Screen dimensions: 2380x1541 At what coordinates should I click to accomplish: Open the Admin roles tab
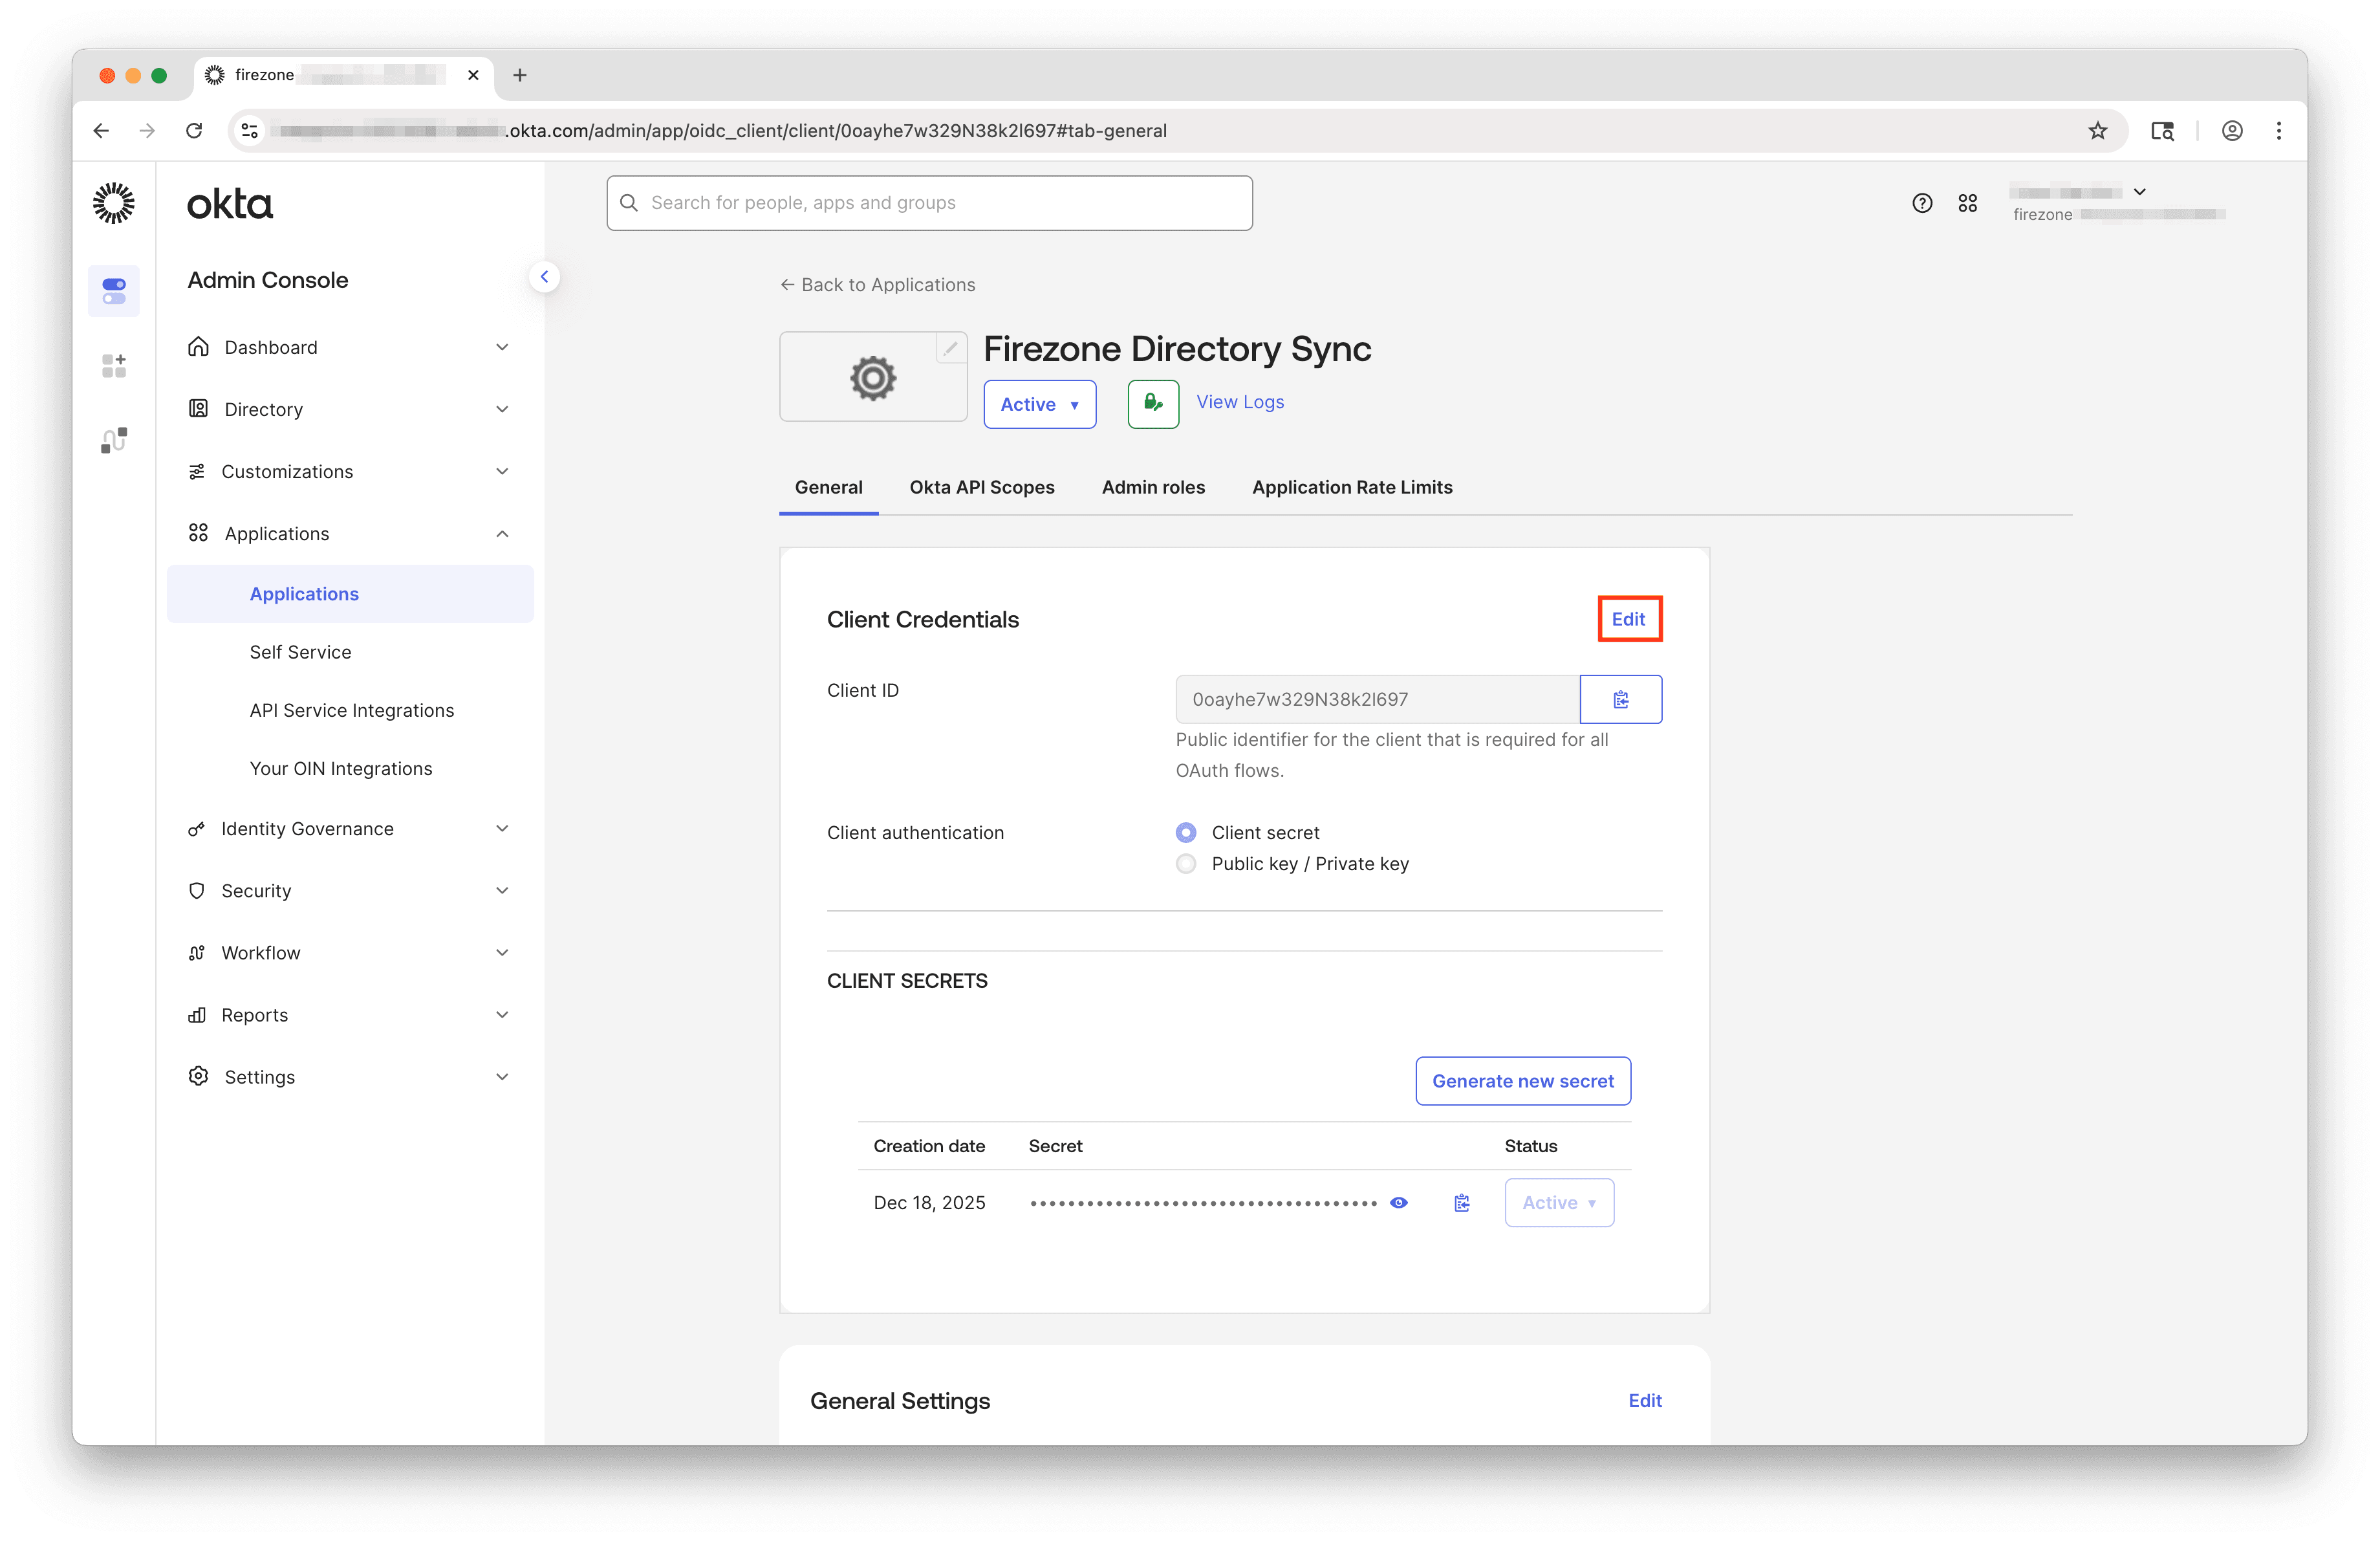click(1153, 487)
